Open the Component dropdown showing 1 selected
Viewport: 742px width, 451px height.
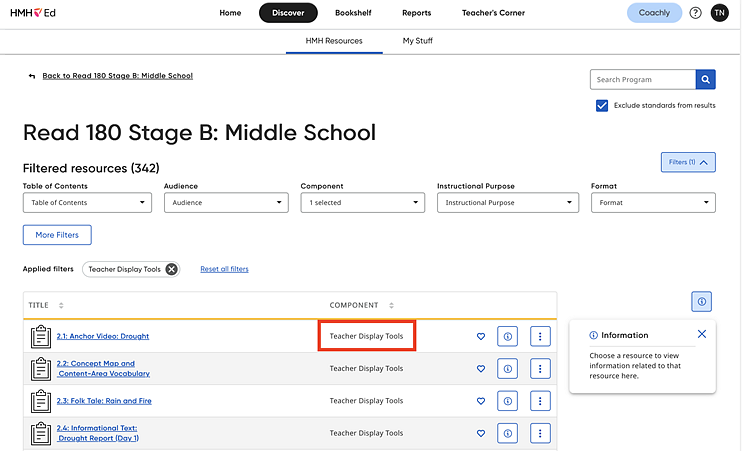pyautogui.click(x=362, y=203)
